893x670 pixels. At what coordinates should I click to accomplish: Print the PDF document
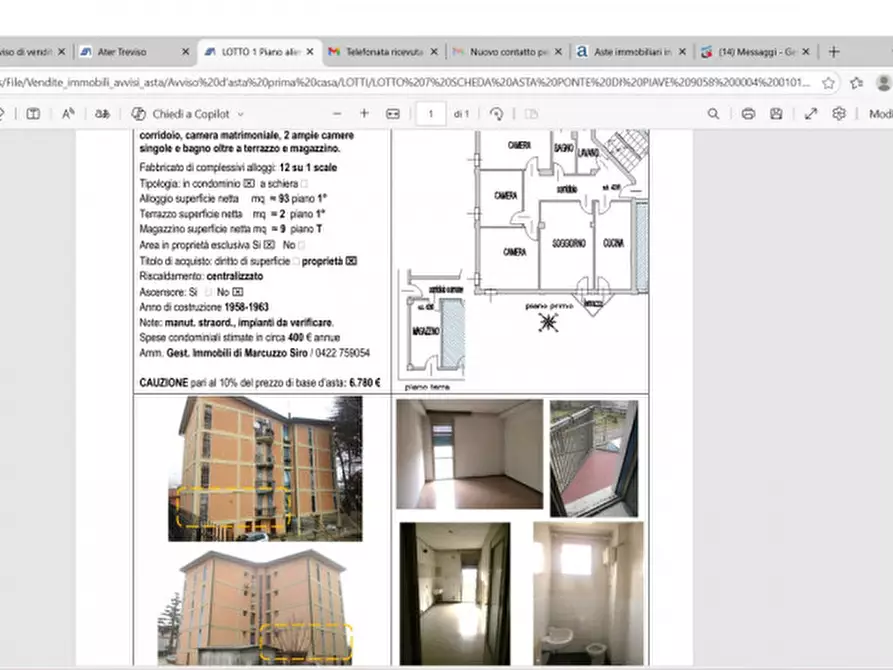748,114
